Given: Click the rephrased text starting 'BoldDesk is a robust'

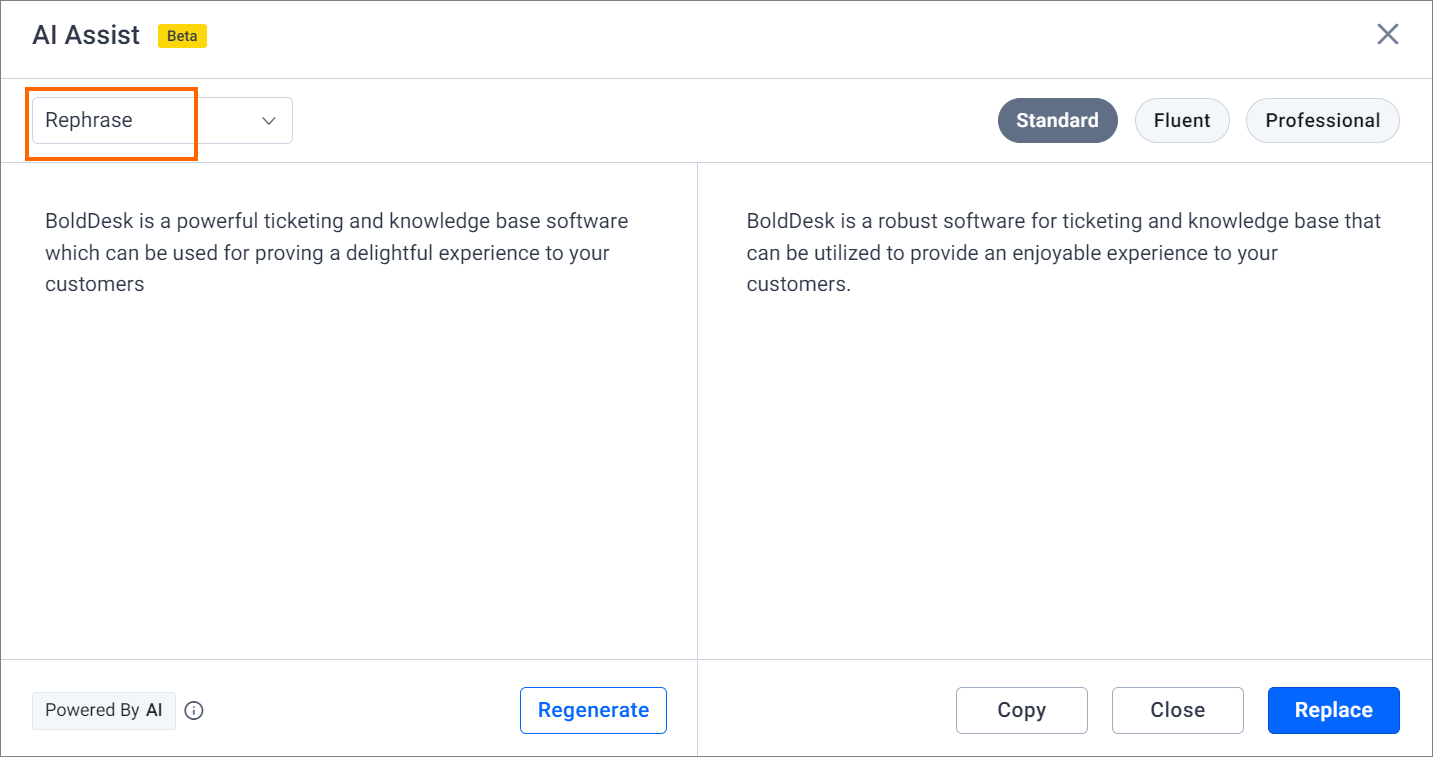Looking at the screenshot, I should (1064, 252).
